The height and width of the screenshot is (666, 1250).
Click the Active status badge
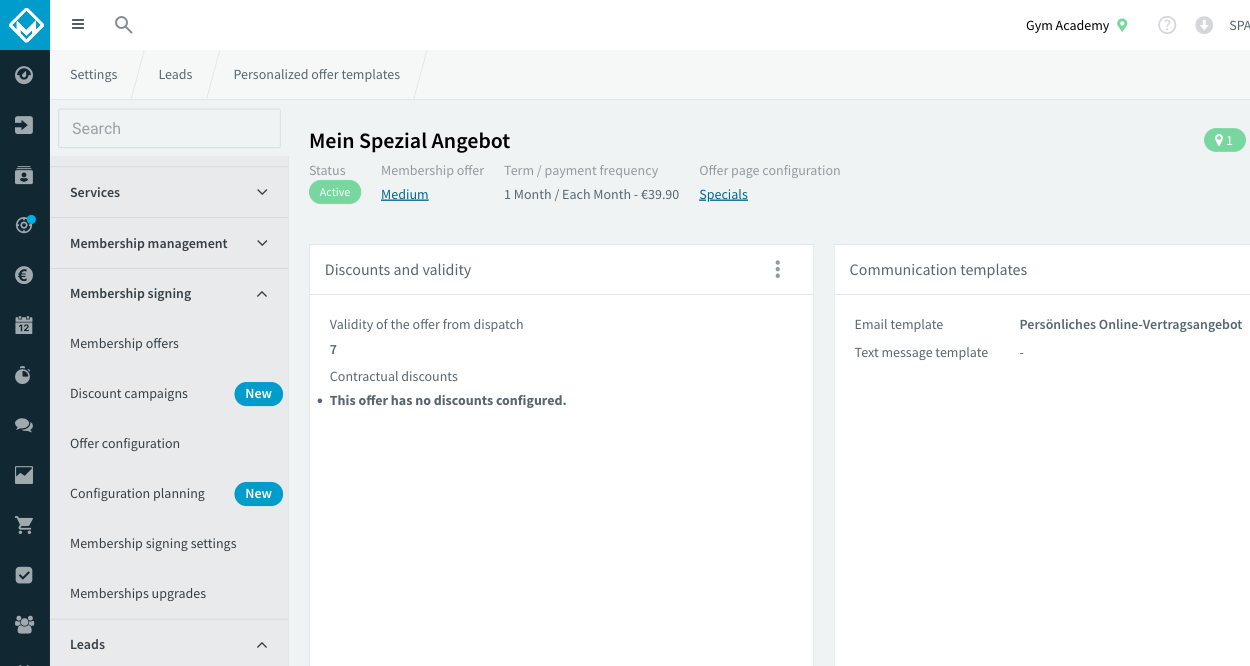(335, 192)
